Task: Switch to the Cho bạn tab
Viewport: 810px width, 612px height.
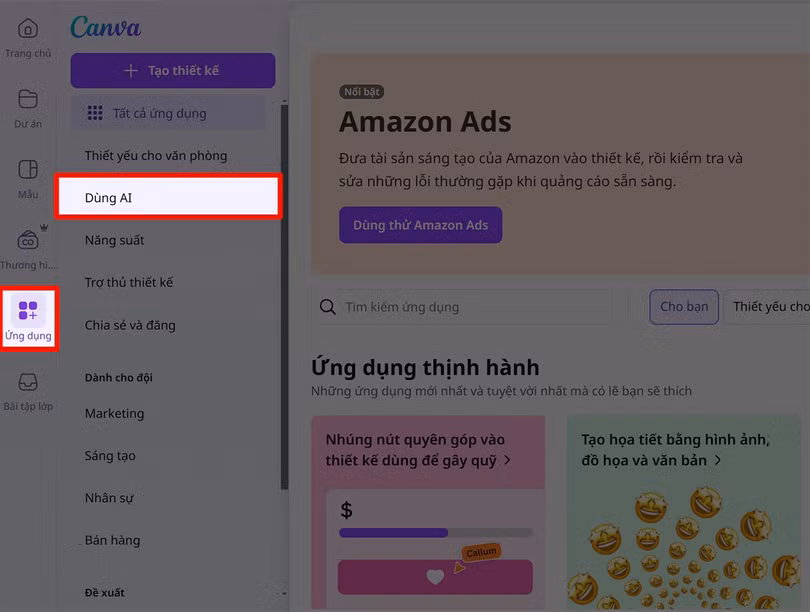Action: point(684,307)
